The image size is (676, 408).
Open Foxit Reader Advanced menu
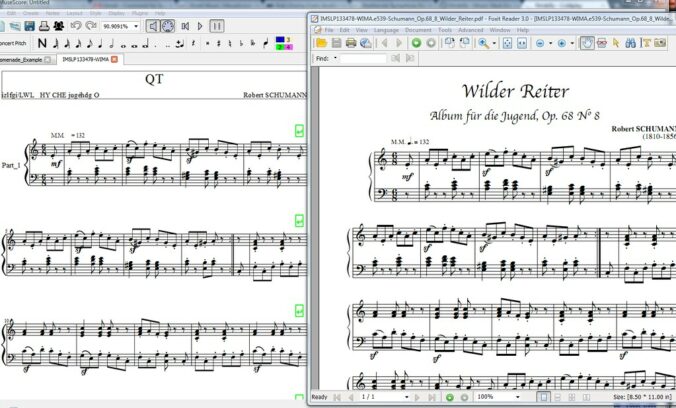pos(470,30)
